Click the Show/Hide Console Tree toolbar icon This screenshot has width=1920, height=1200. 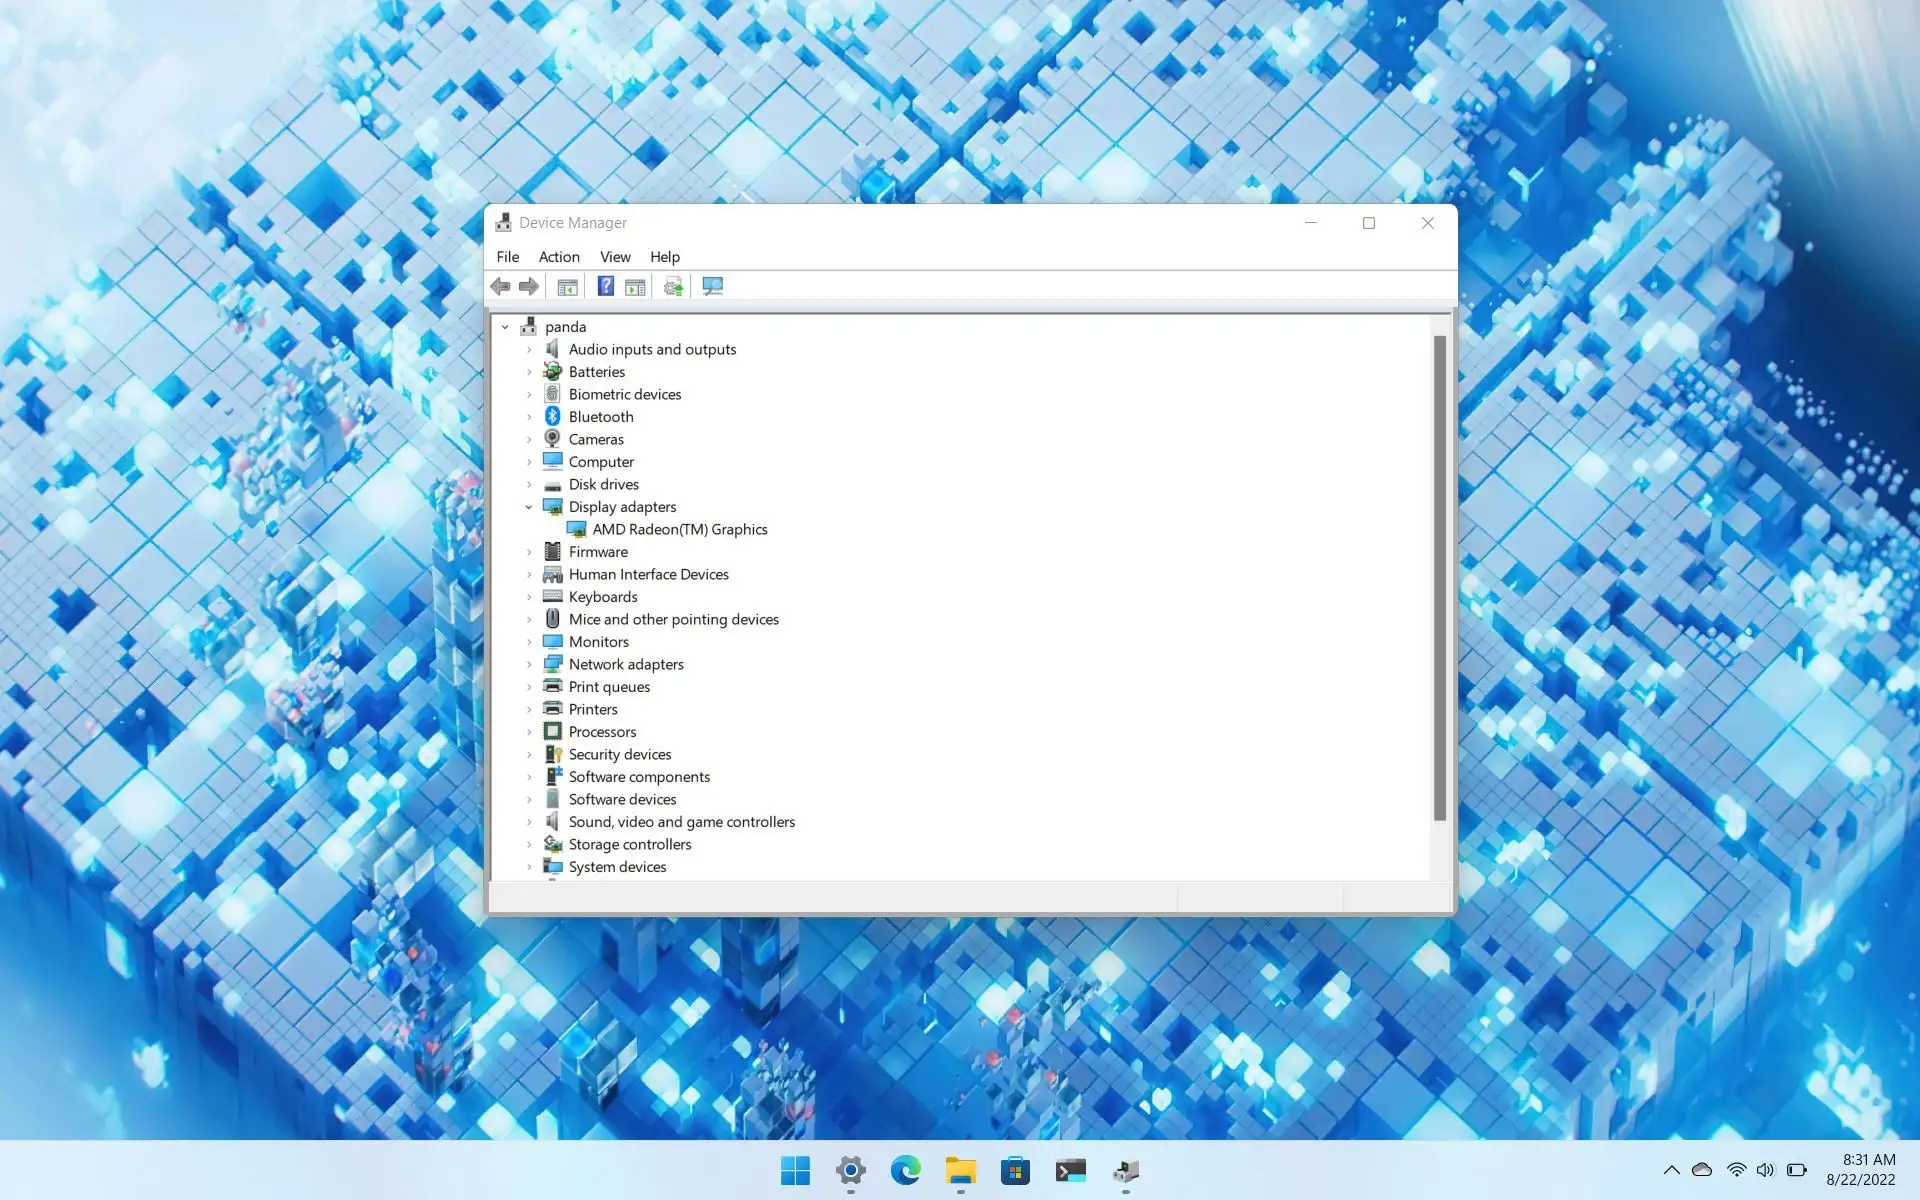pos(567,286)
